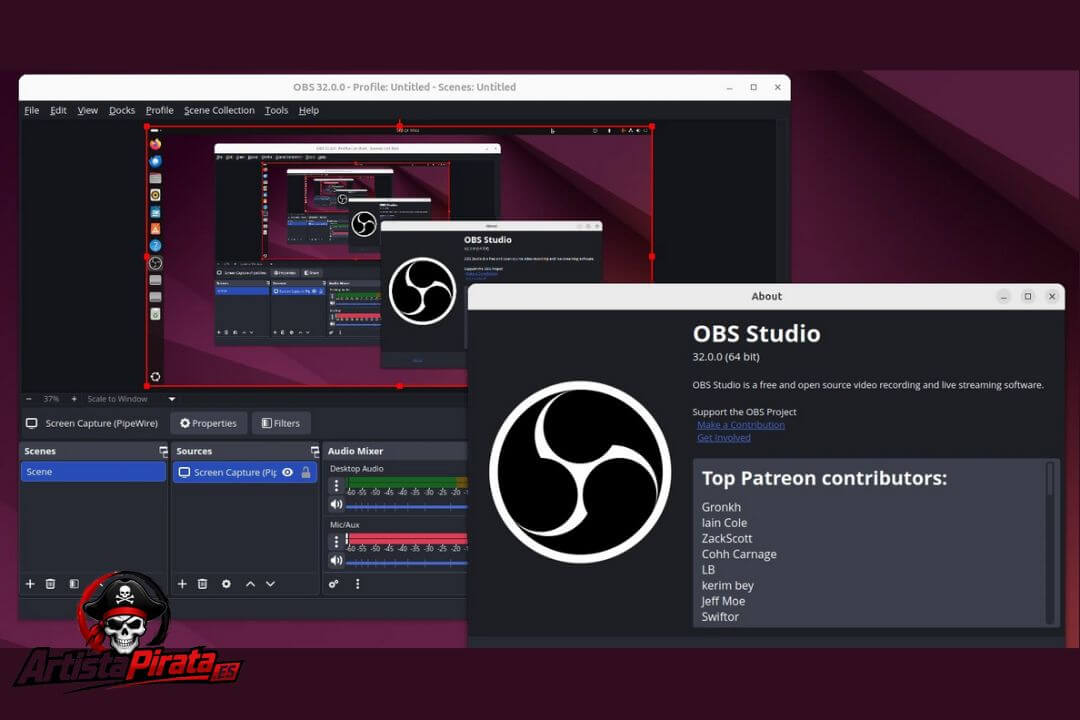Click the Screen Capture (PipeWire) monitor icon in toolbar
This screenshot has width=1080, height=720.
pos(32,423)
